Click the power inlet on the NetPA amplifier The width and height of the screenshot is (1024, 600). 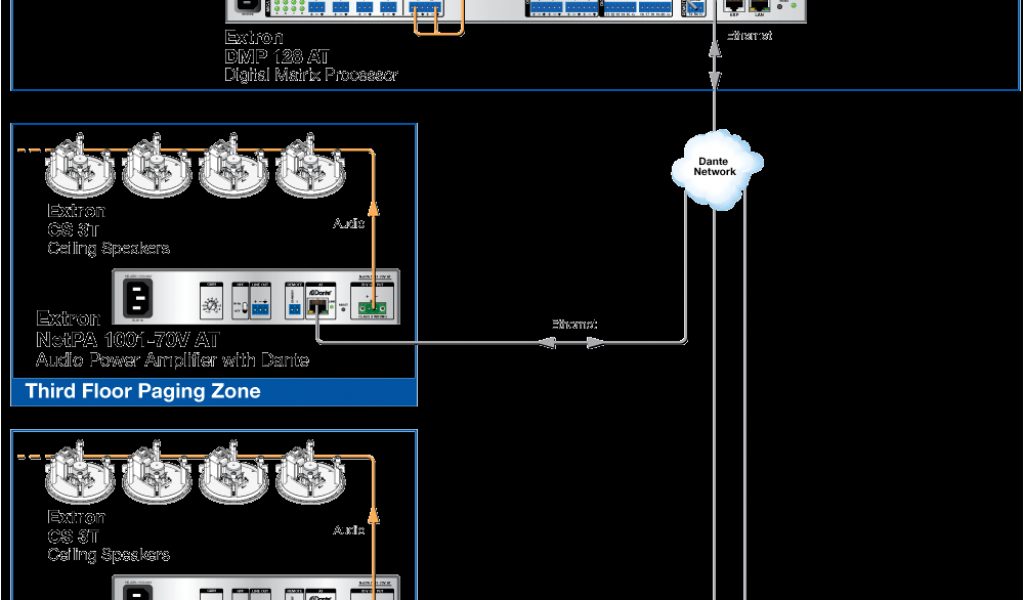pyautogui.click(x=139, y=298)
